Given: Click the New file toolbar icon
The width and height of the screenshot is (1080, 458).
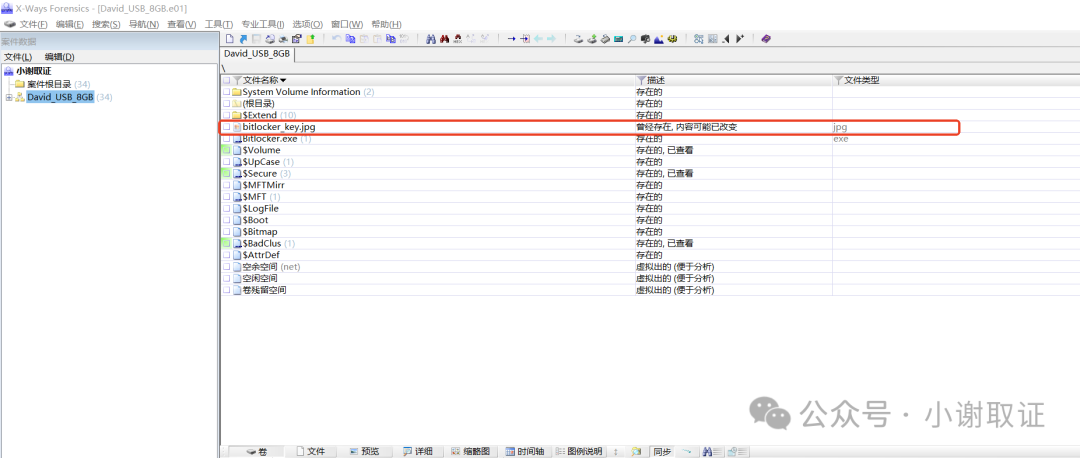Looking at the screenshot, I should click(229, 39).
